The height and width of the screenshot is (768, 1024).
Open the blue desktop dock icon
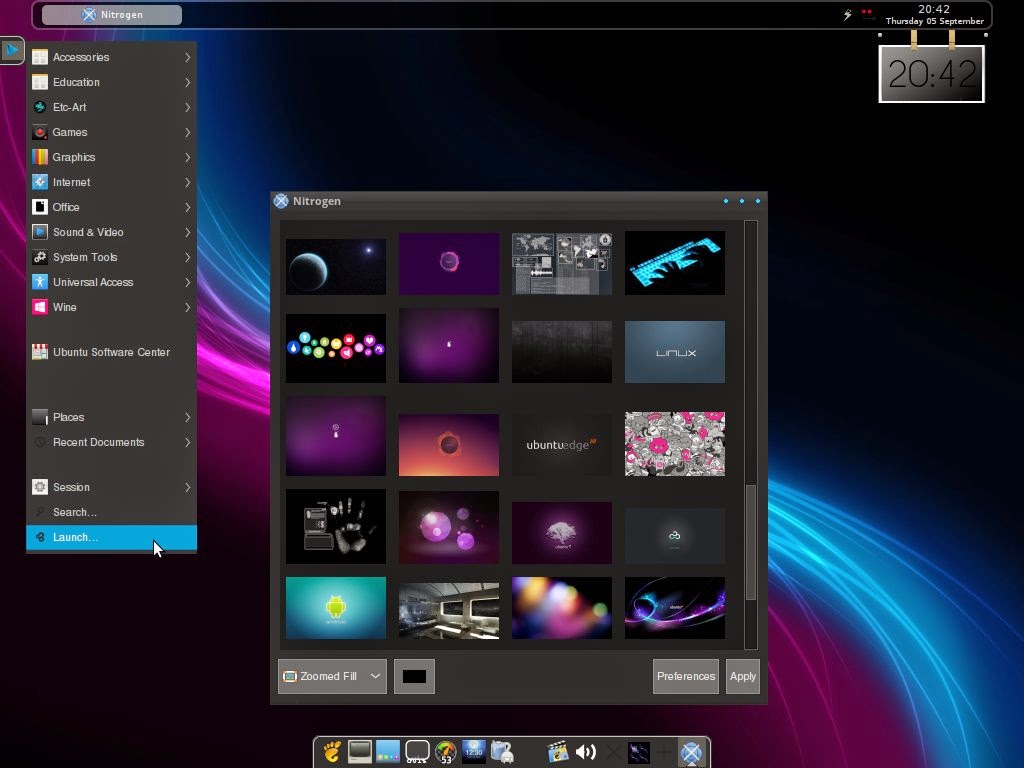[x=388, y=752]
